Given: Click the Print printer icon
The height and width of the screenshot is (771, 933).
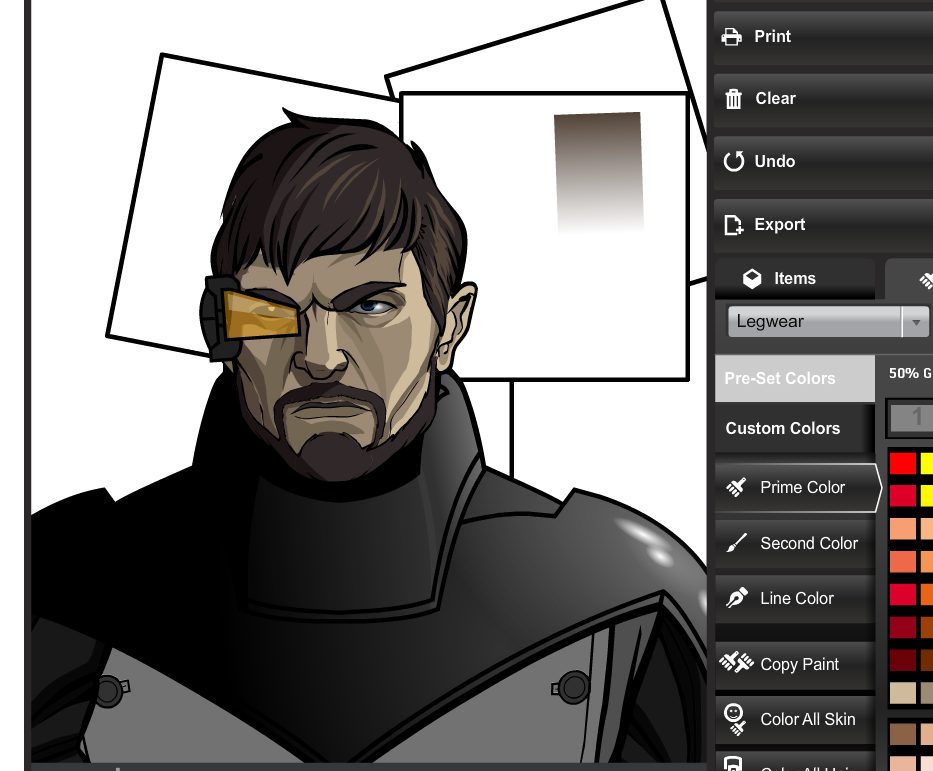Looking at the screenshot, I should (x=732, y=37).
